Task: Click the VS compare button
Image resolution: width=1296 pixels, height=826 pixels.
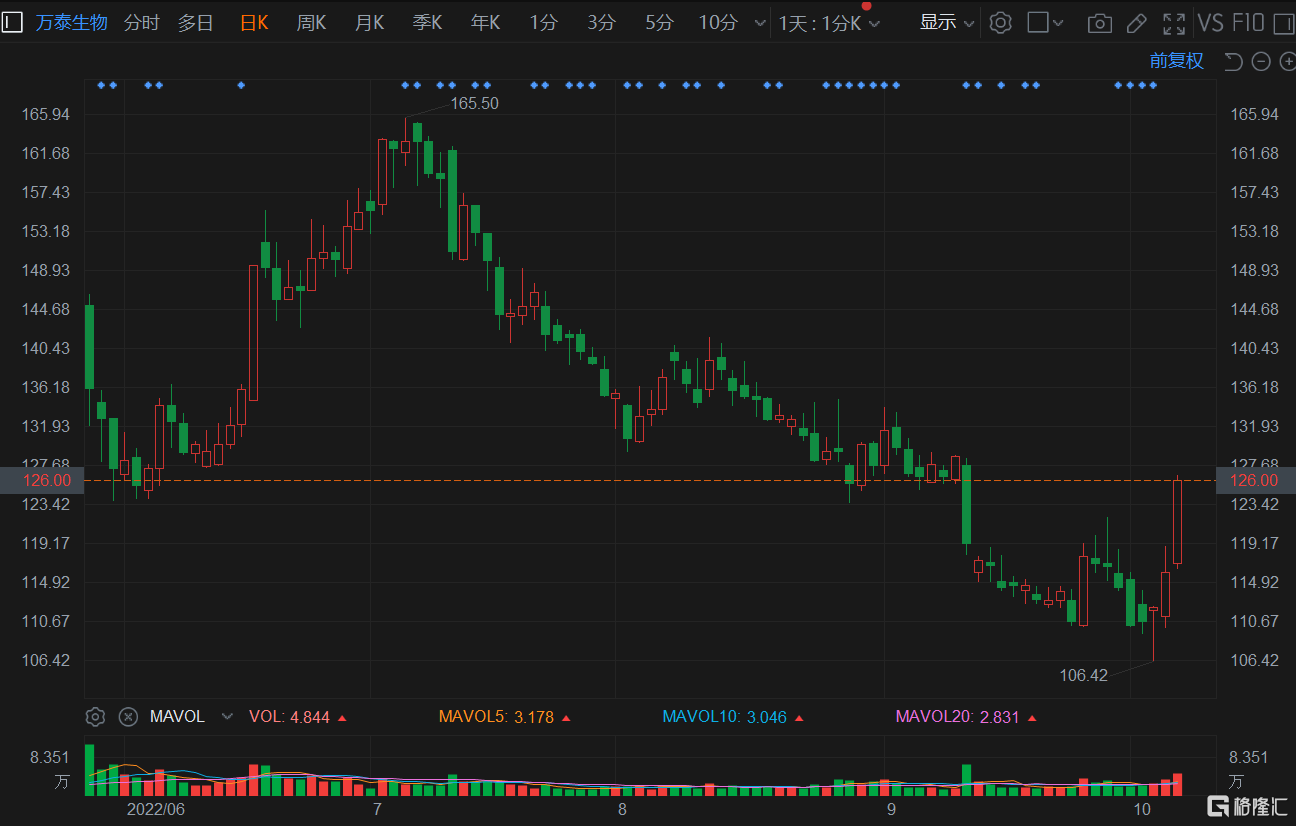Action: coord(1211,23)
